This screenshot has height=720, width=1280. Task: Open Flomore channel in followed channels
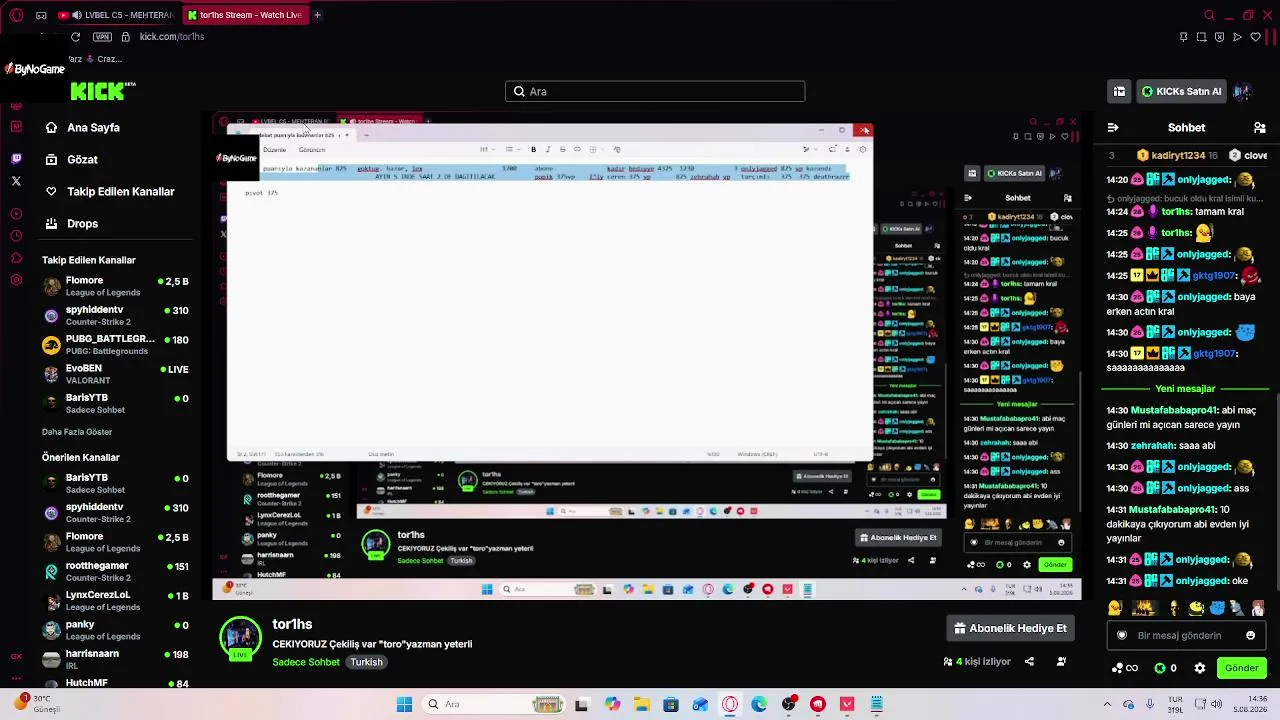click(x=115, y=287)
